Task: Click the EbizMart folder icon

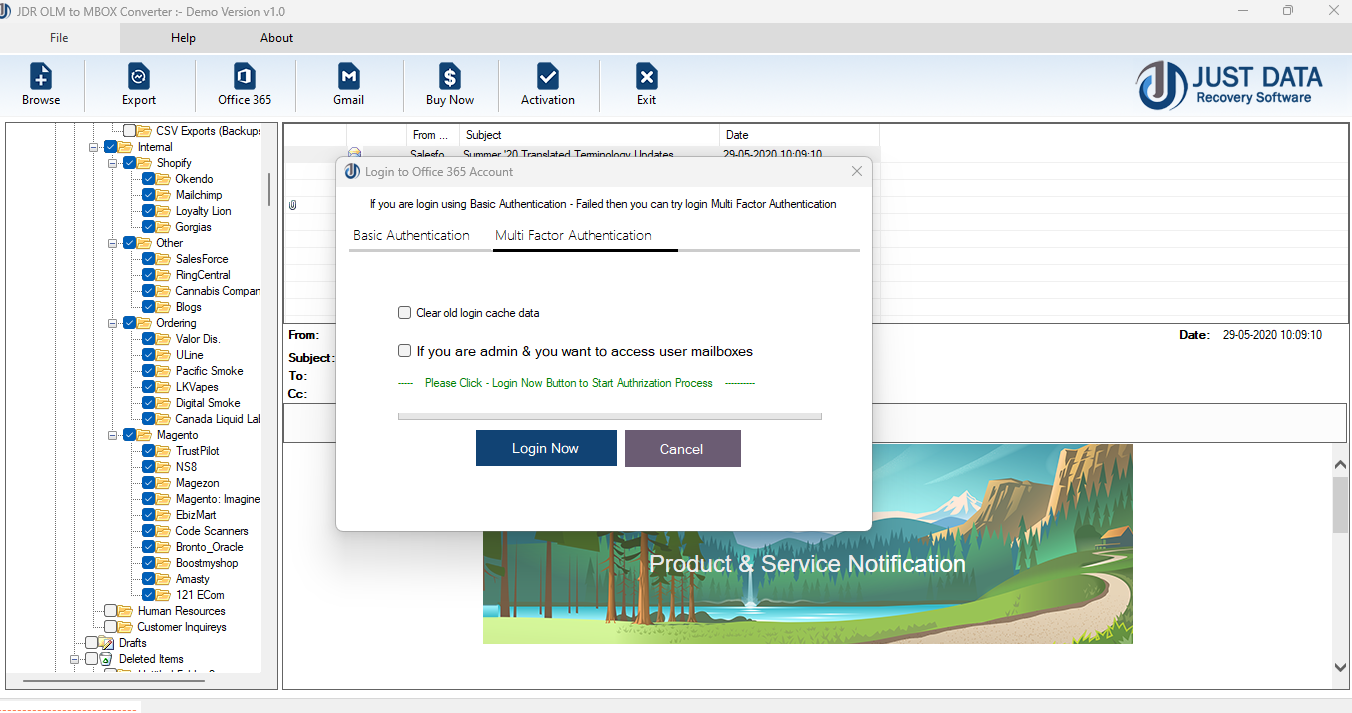Action: click(164, 515)
